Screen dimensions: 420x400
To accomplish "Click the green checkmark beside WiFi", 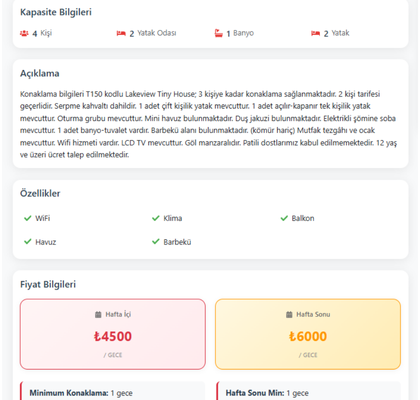I will pyautogui.click(x=27, y=218).
